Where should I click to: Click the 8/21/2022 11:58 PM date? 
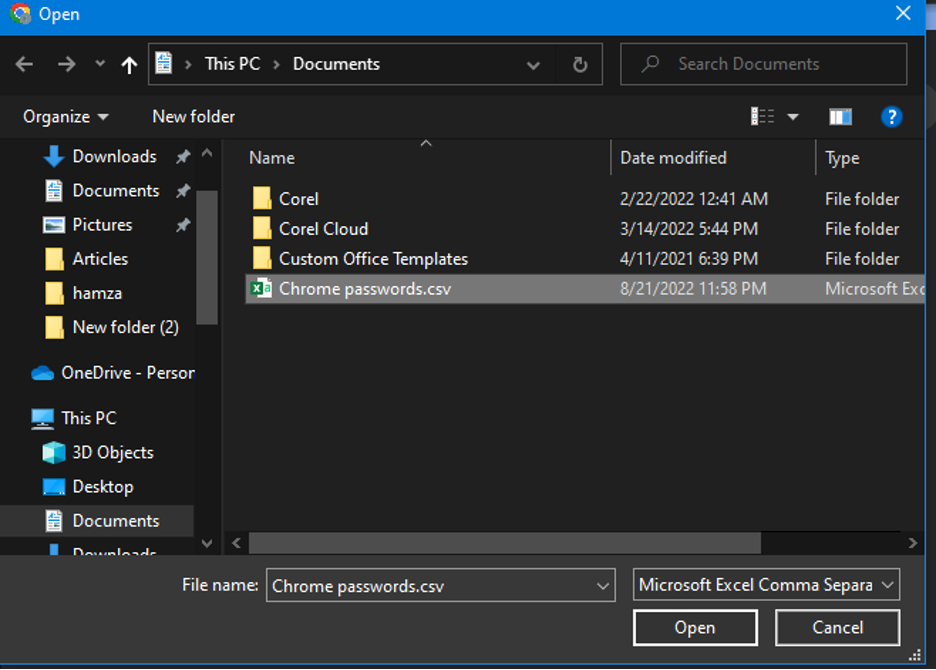[x=693, y=289]
